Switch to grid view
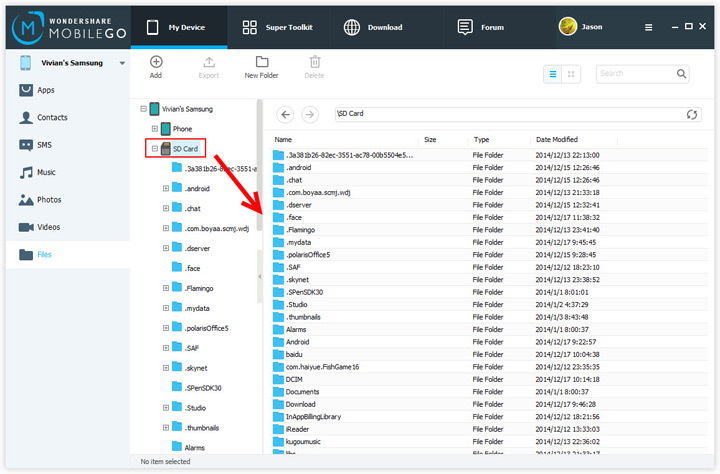The image size is (720, 474). 571,74
